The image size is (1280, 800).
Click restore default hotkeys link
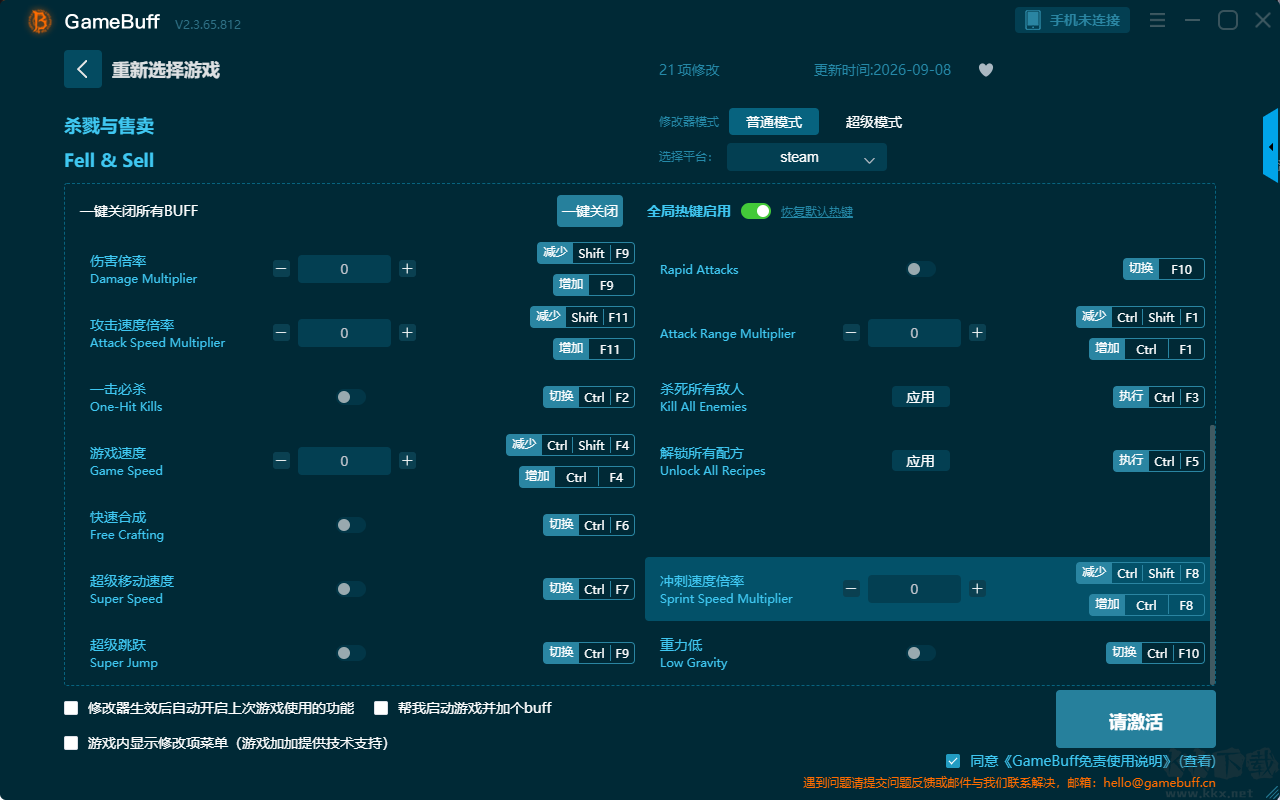[x=817, y=212]
